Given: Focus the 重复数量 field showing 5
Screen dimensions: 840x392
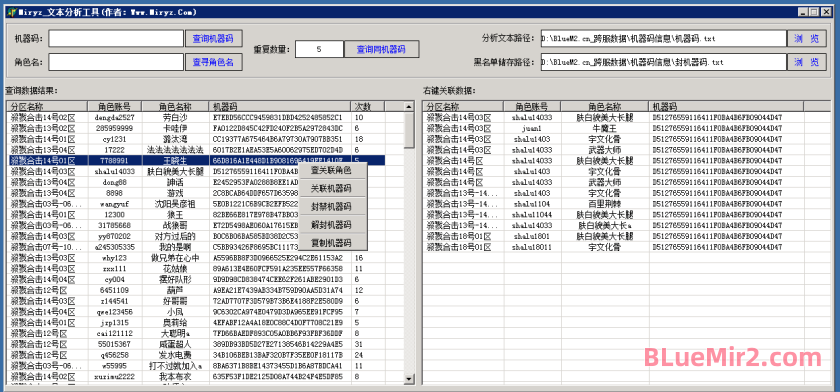Looking at the screenshot, I should [319, 49].
